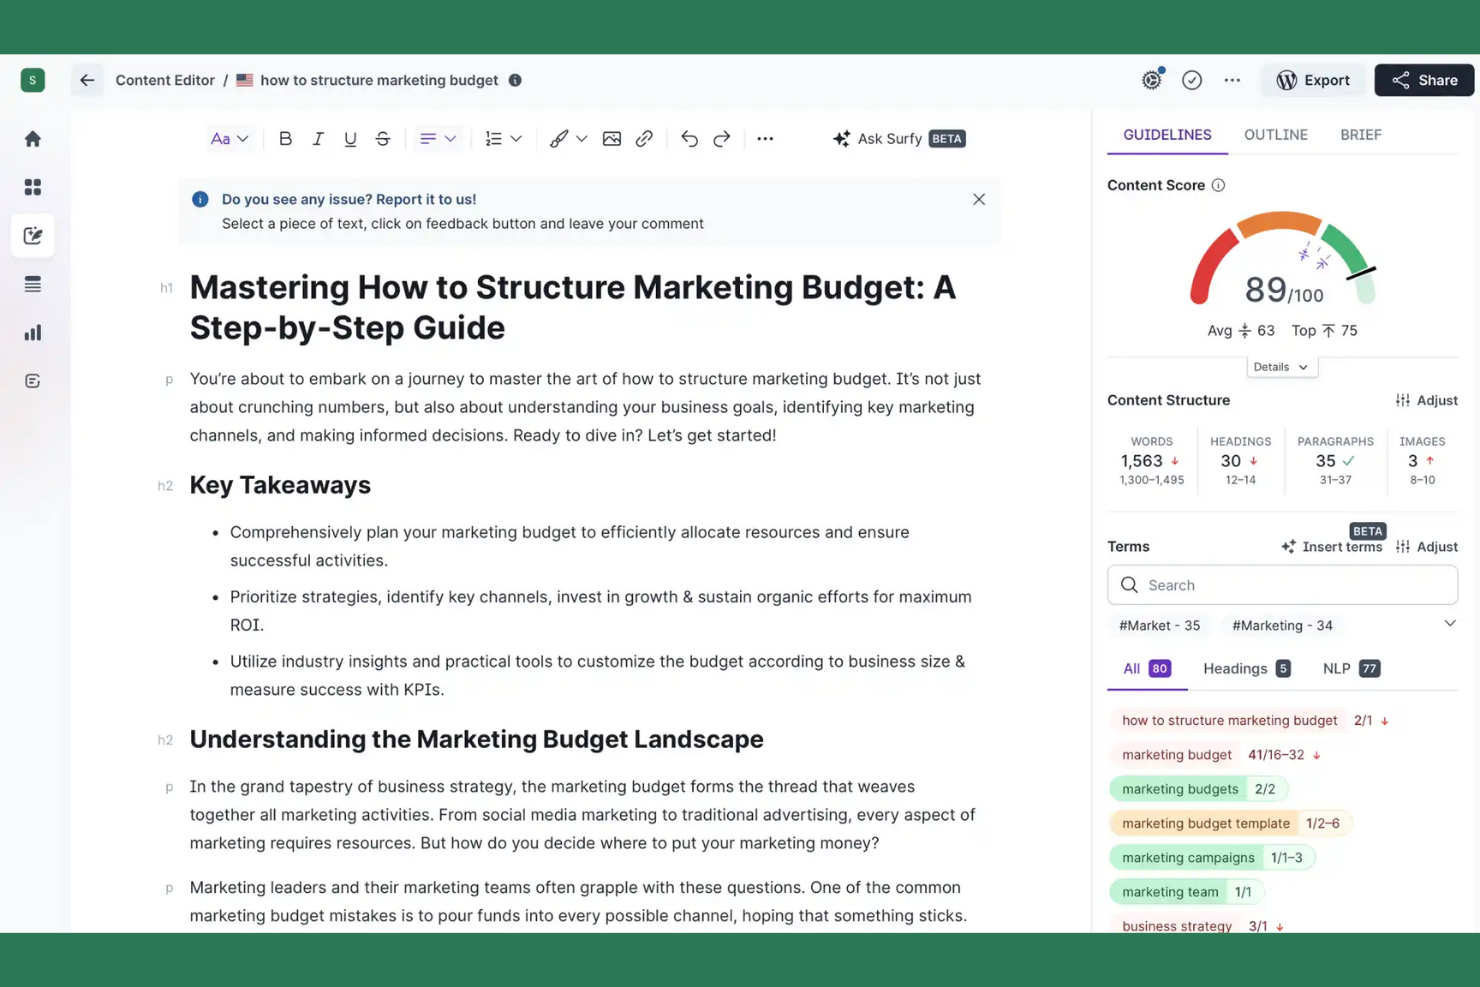The image size is (1480, 987).
Task: Expand the hashtag list chevron
Action: 1450,624
